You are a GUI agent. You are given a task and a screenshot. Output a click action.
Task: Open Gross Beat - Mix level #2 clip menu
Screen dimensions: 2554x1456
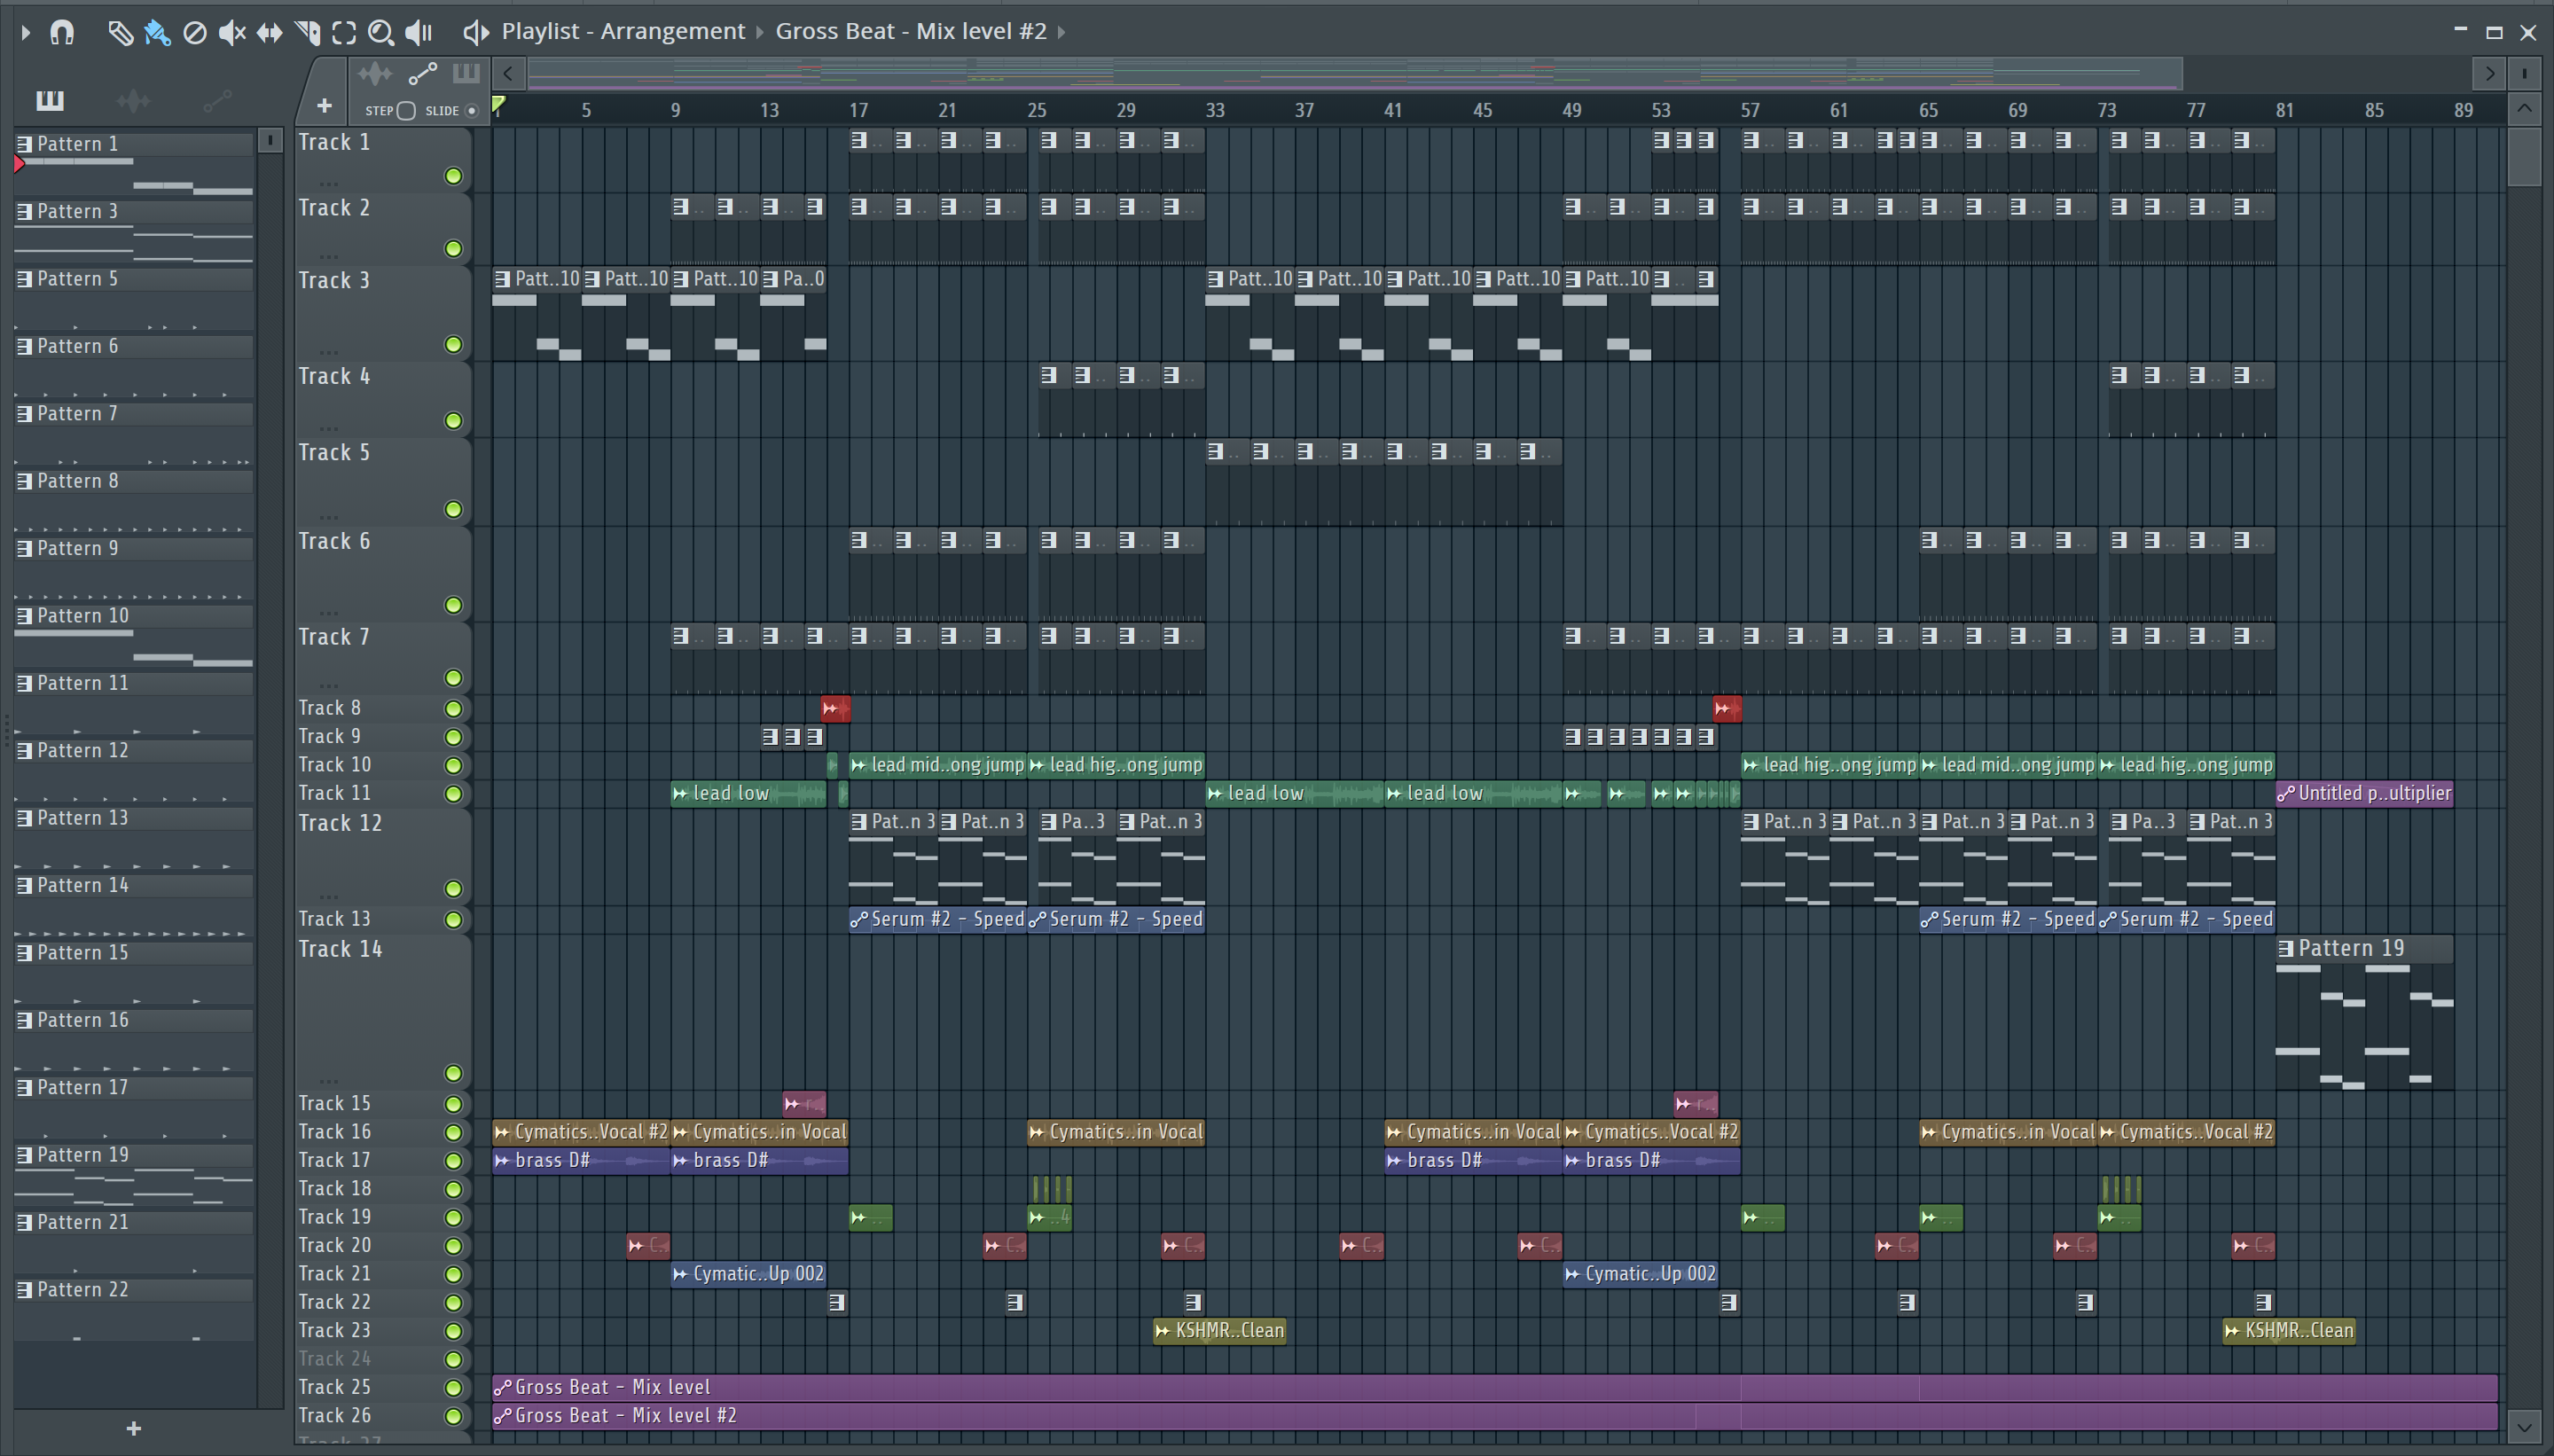(911, 31)
